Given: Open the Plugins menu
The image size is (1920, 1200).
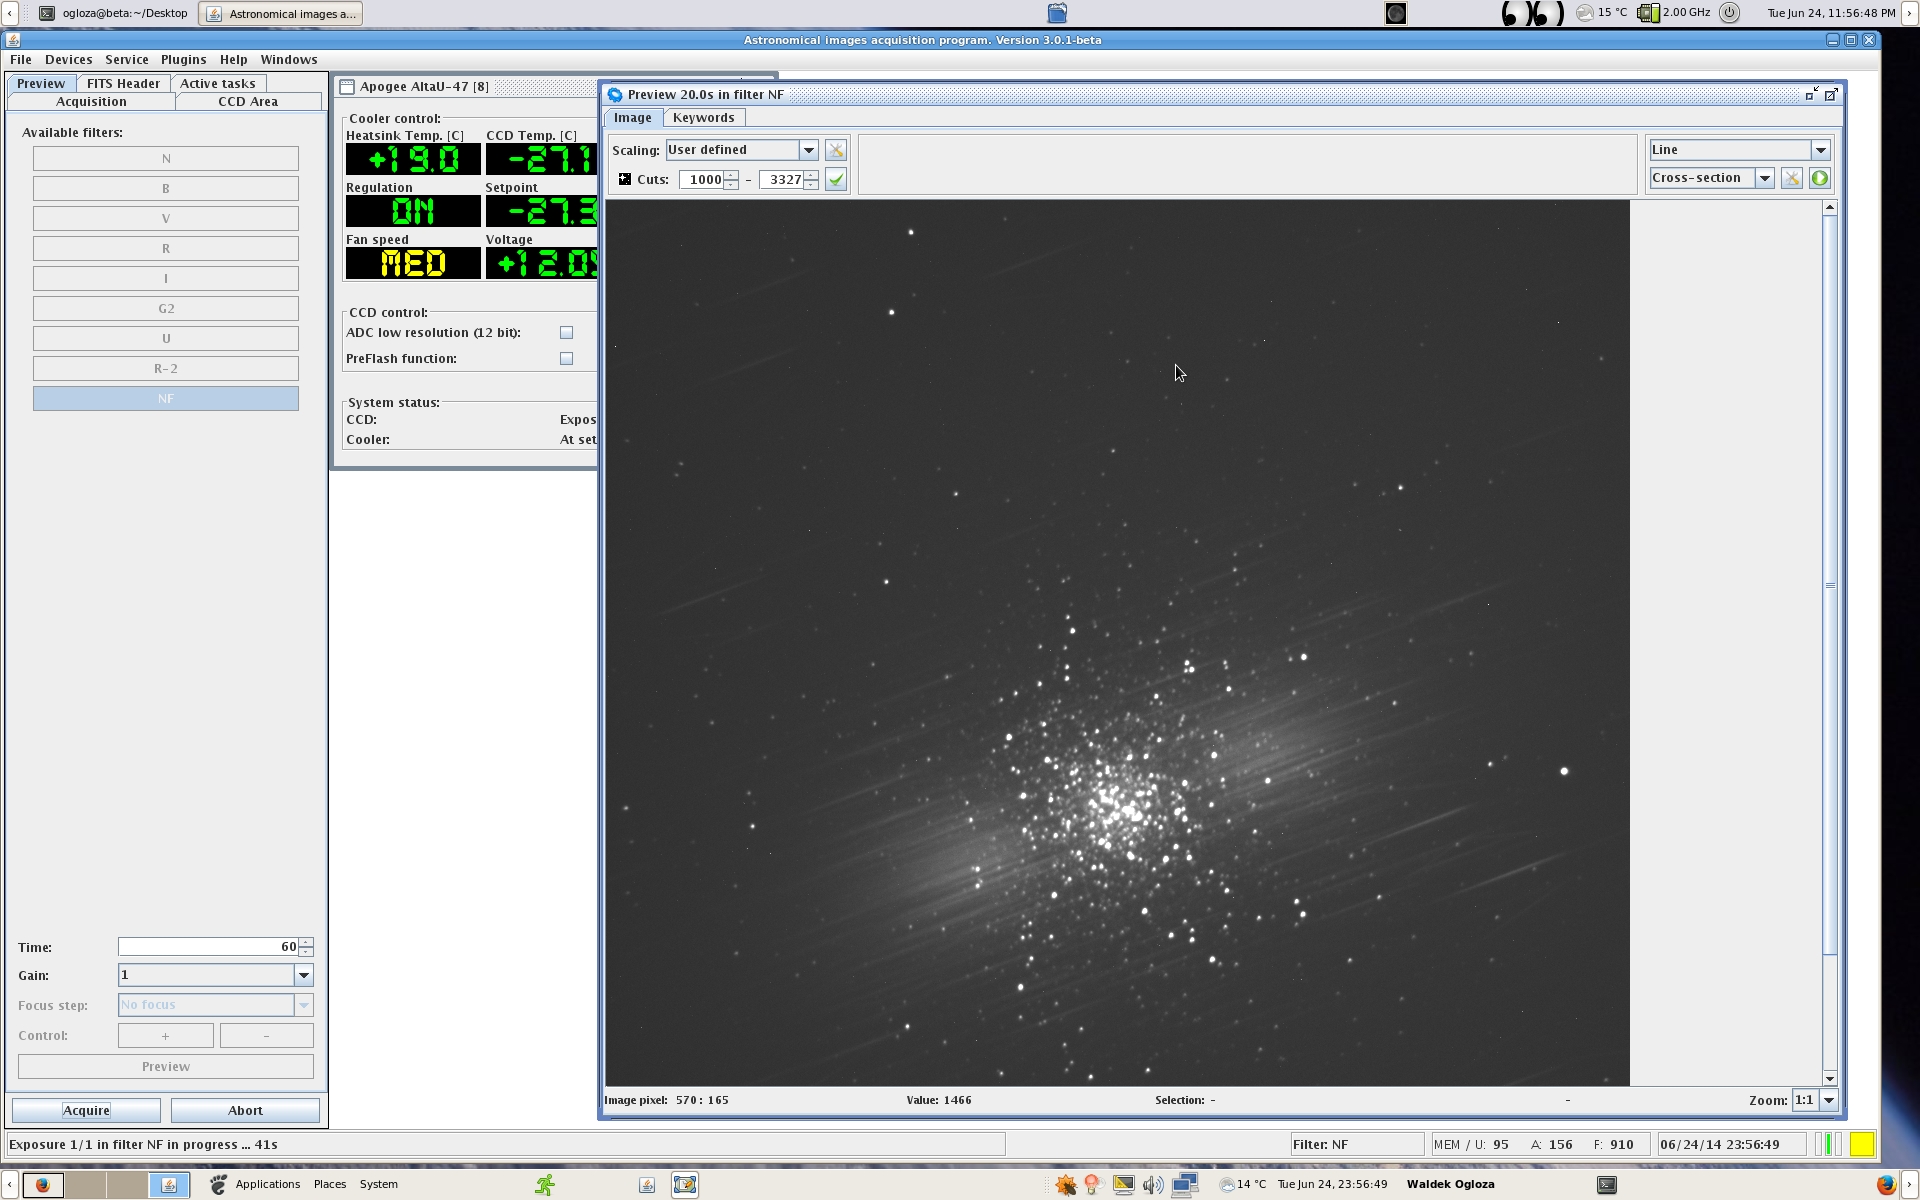Looking at the screenshot, I should tap(183, 60).
